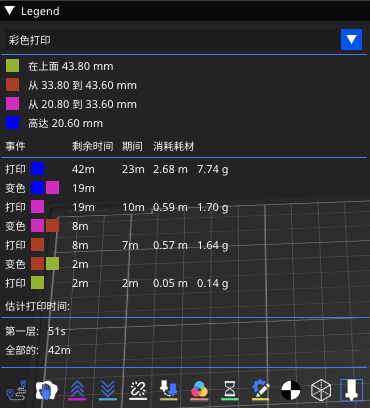Toggle center of gravity icon
Viewport: 370px width, 408px height.
coord(291,390)
